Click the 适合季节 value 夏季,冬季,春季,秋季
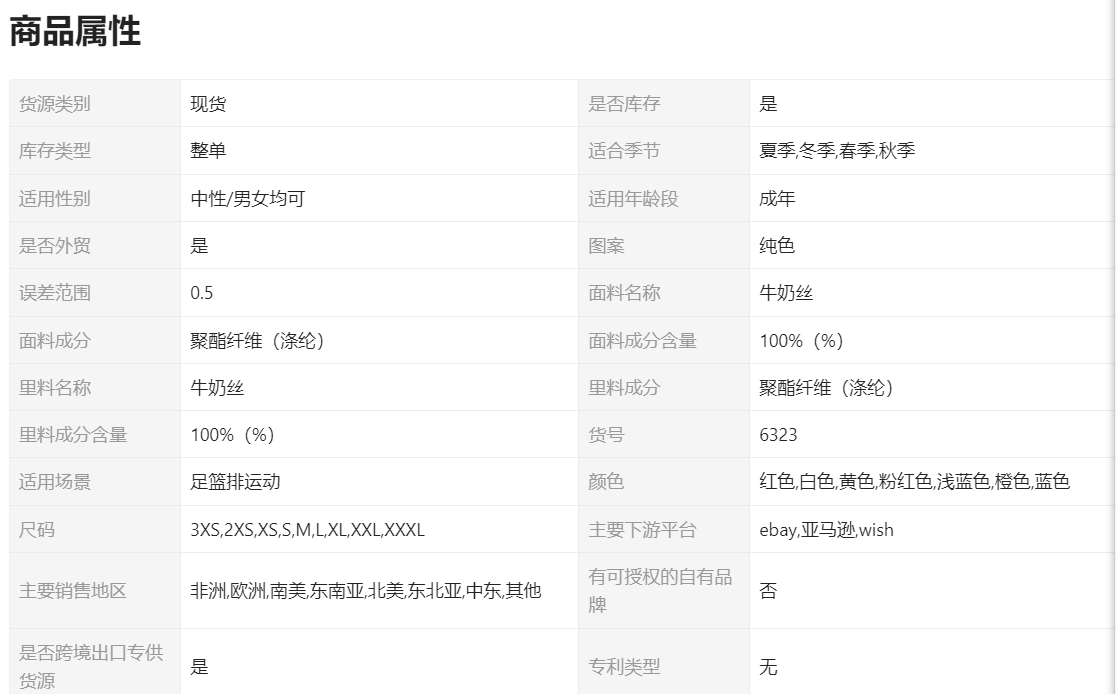1116x694 pixels. point(837,151)
